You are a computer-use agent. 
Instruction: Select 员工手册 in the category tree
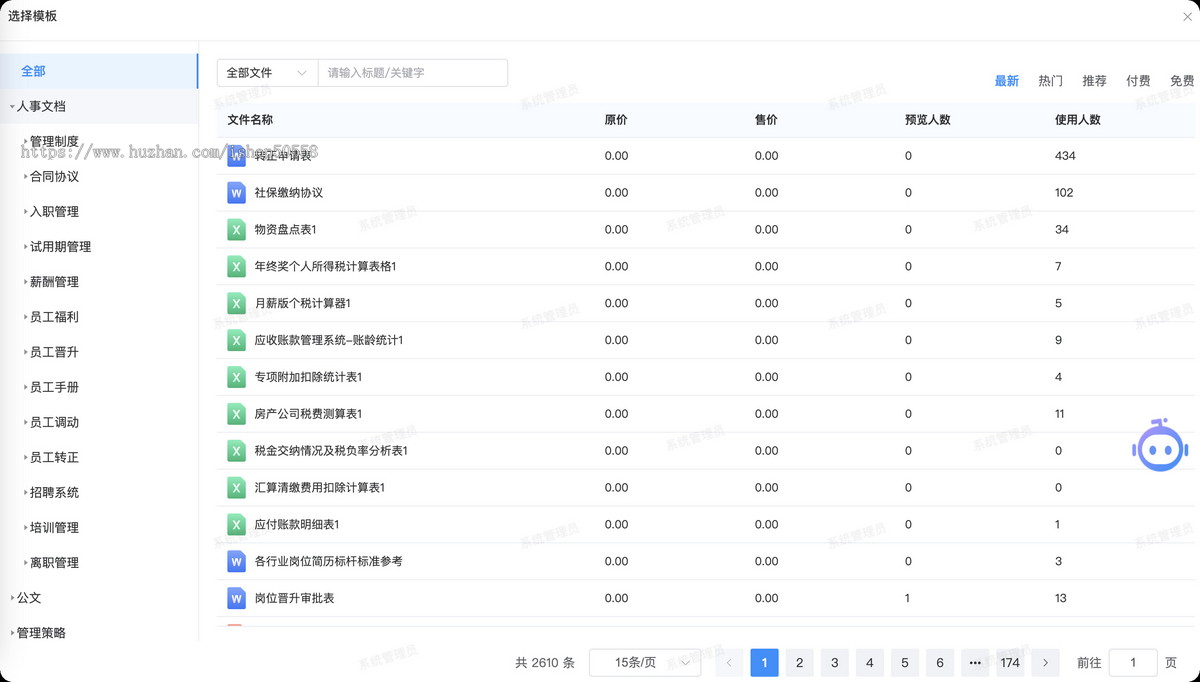(x=54, y=387)
